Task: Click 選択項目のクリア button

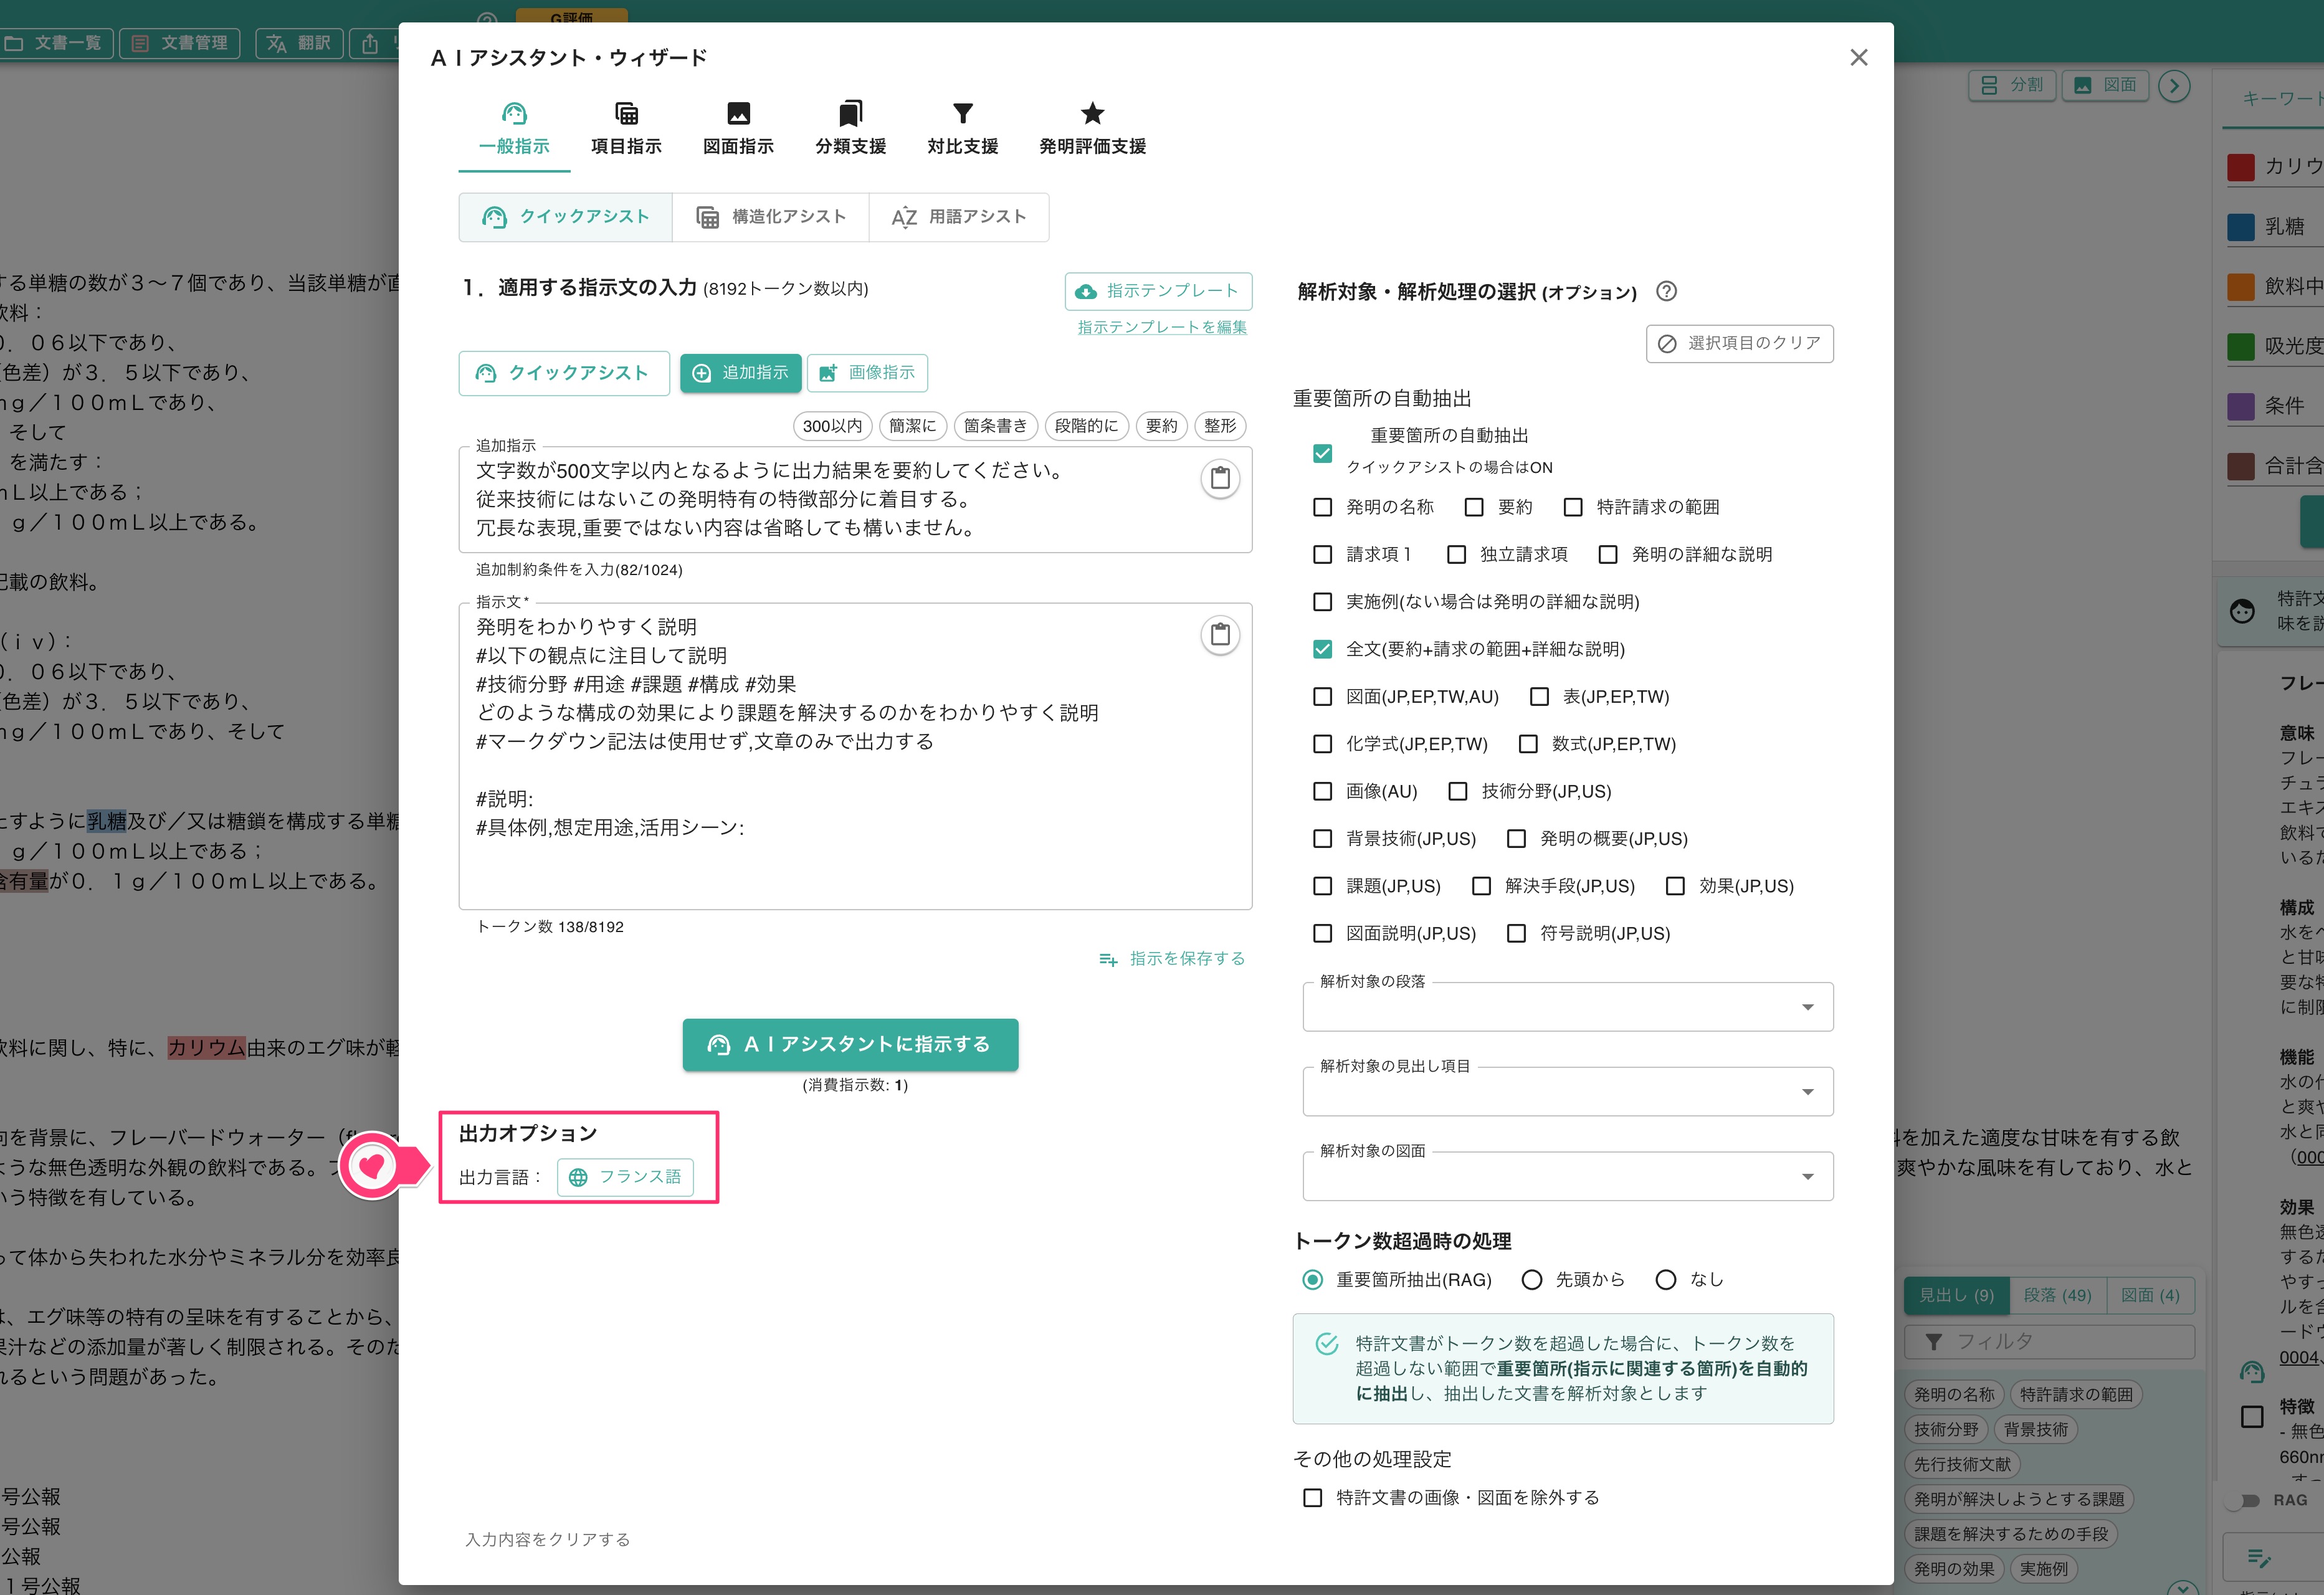Action: (x=1739, y=344)
